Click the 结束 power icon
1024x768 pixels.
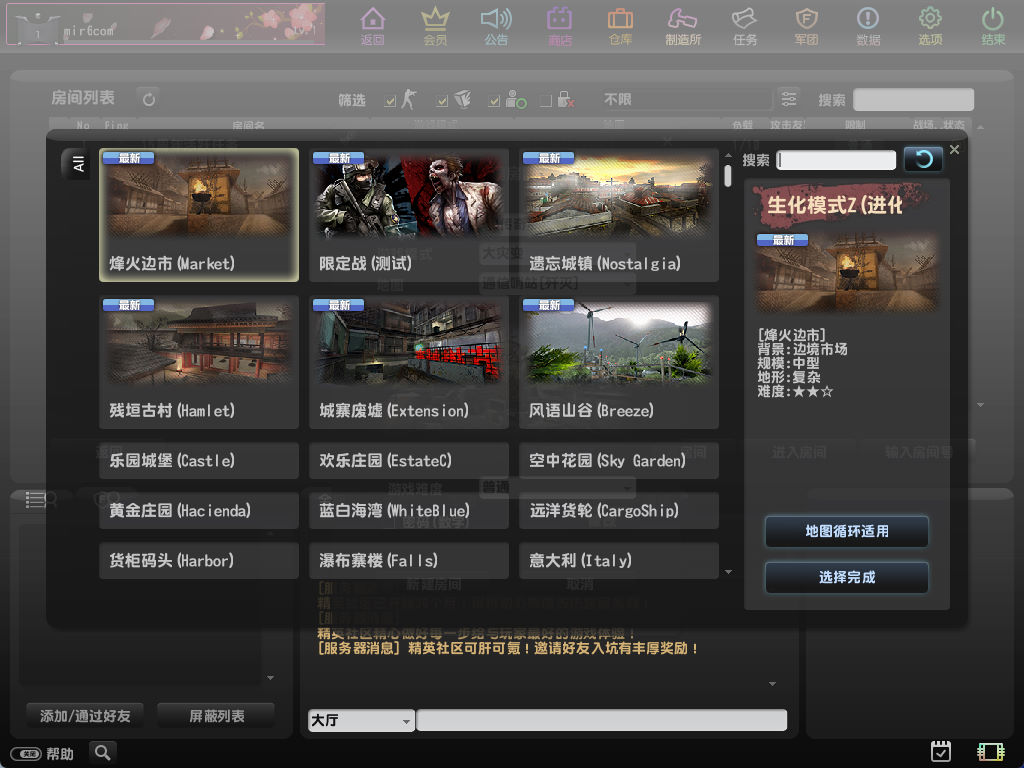[x=993, y=26]
